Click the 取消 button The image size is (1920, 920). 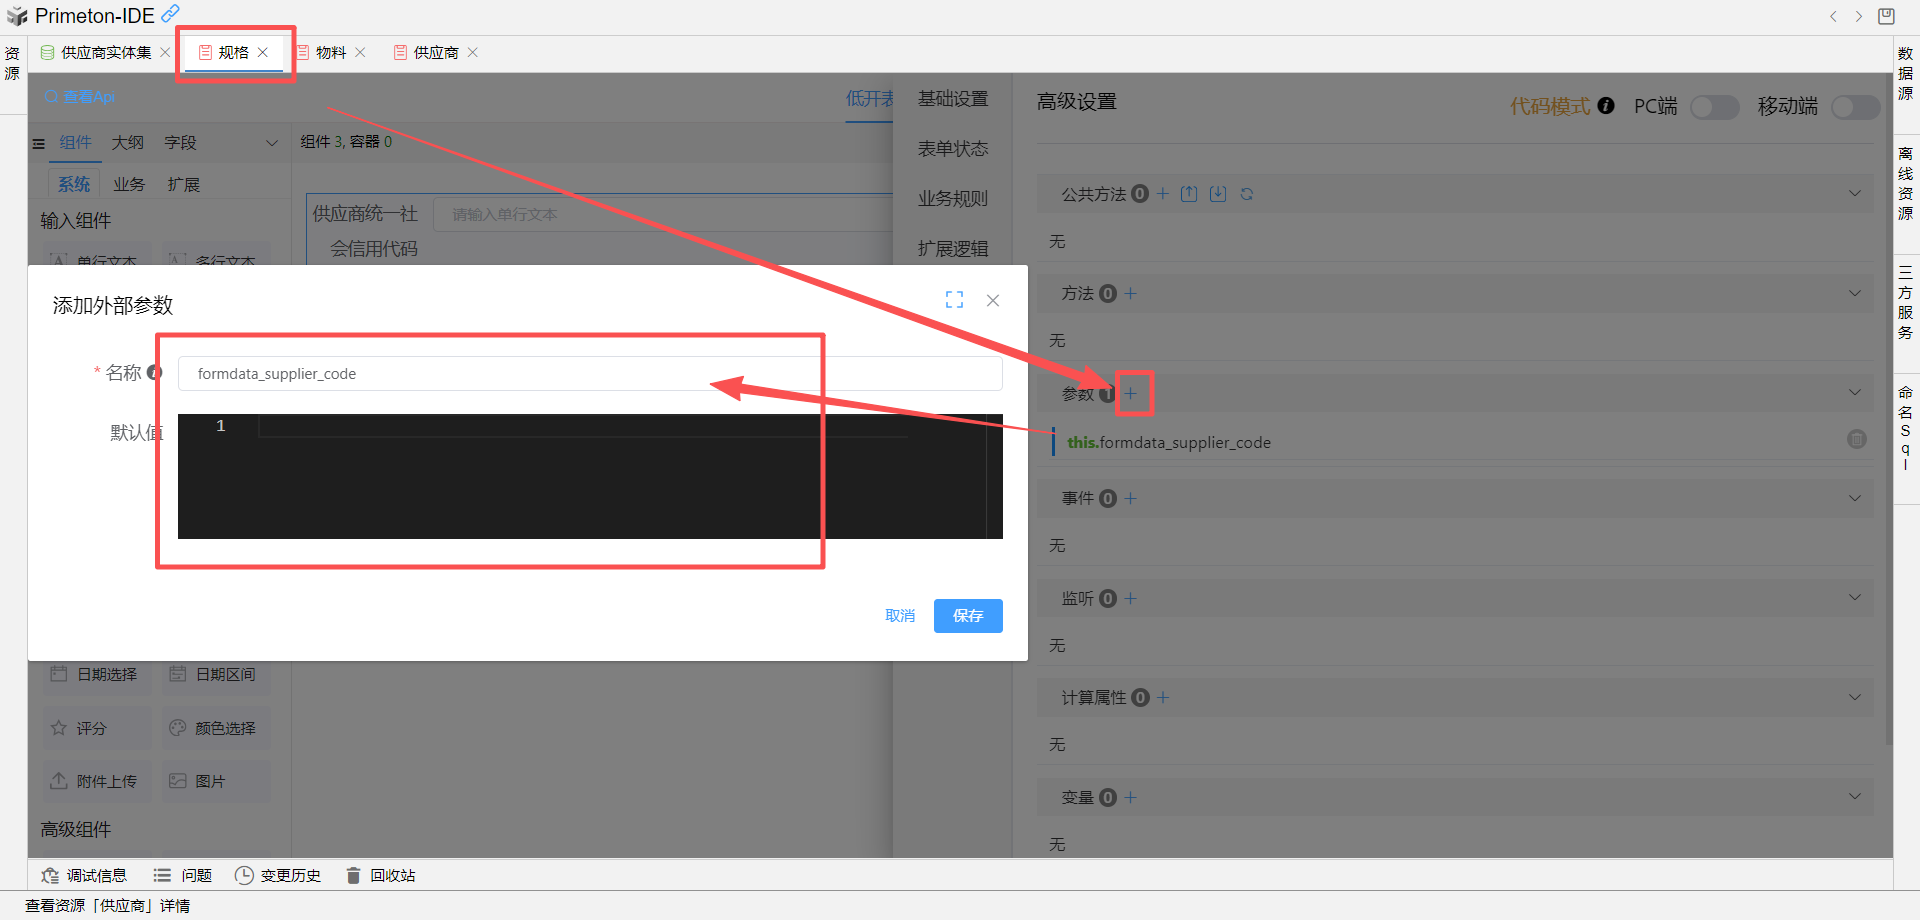(x=900, y=616)
